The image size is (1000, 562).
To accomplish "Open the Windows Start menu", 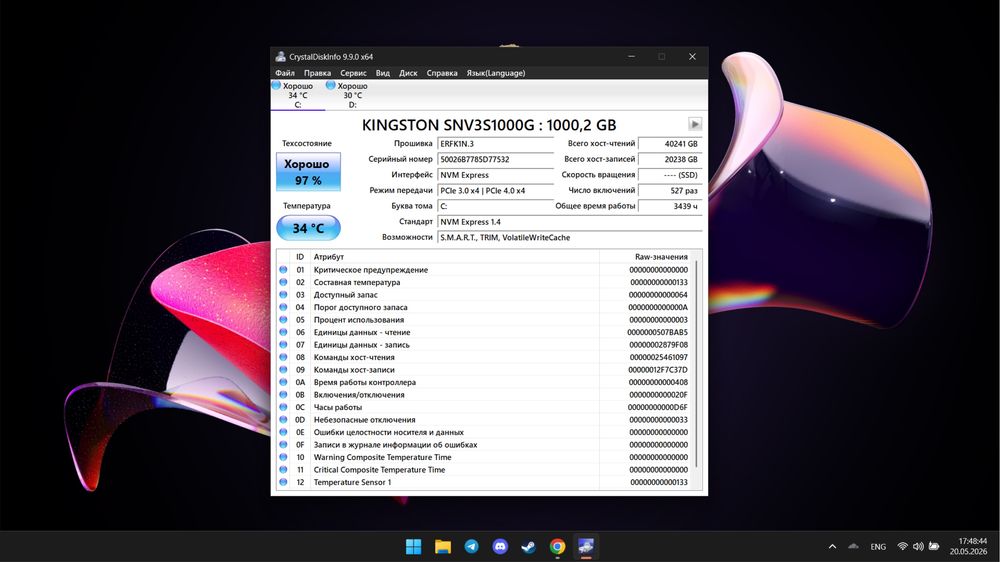I will point(413,547).
